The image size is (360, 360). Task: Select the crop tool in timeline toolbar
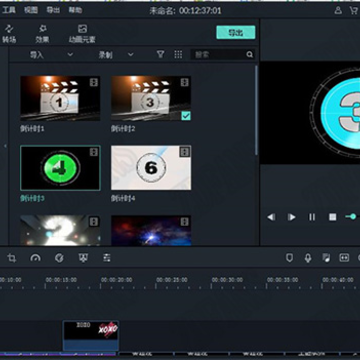12,258
